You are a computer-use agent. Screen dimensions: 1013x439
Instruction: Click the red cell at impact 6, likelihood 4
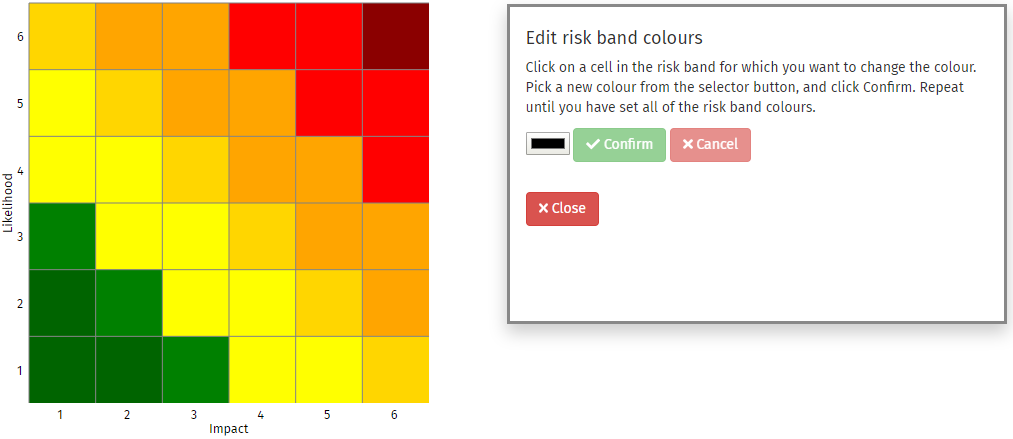point(396,170)
